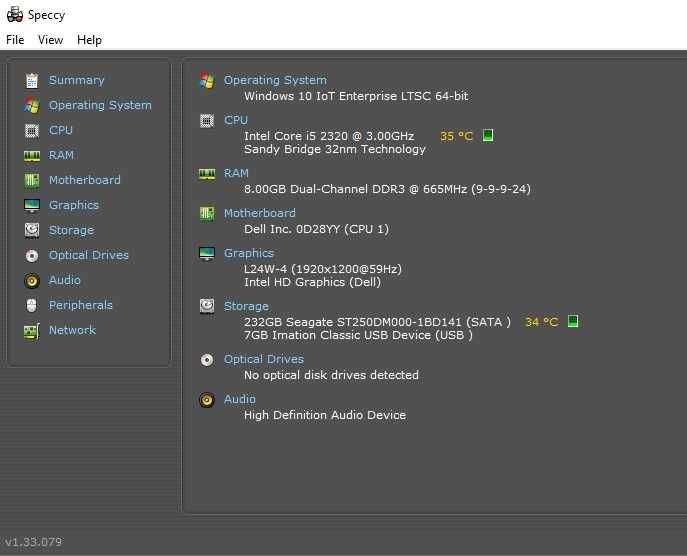Screen dimensions: 687x556
Task: Click 'No optical disk drives detected' text
Action: [x=331, y=375]
